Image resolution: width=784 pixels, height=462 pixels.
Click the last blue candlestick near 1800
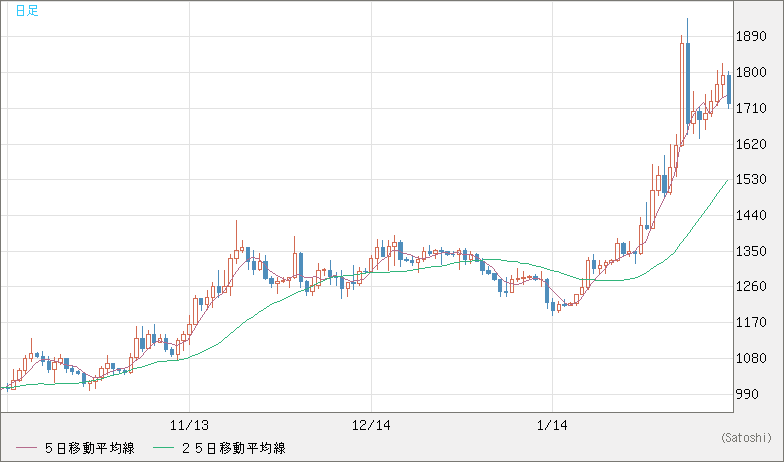point(728,90)
